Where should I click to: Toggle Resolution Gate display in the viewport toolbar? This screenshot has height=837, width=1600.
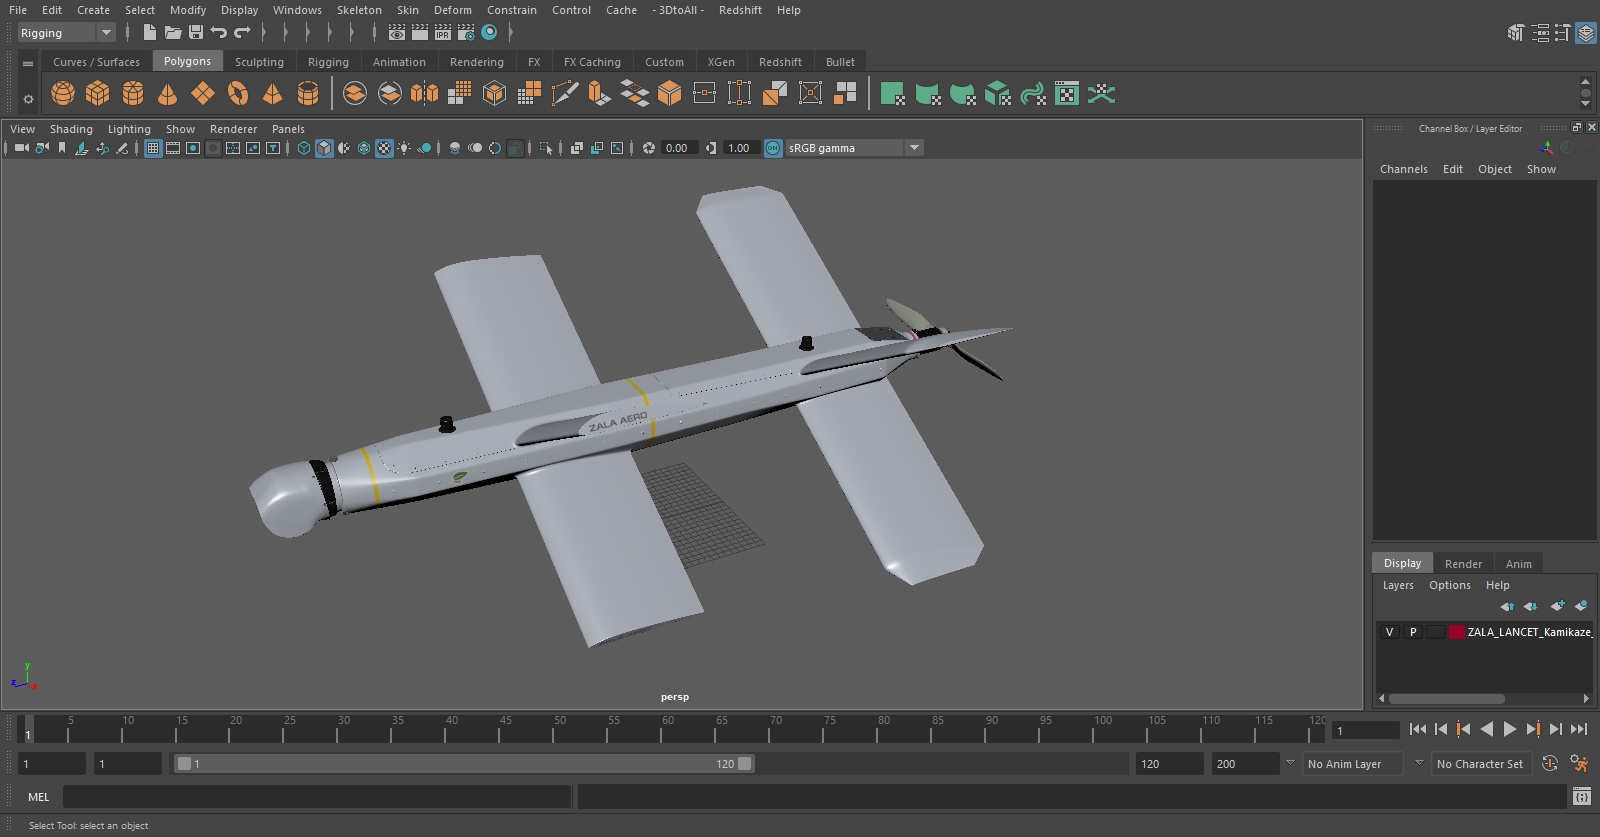(x=193, y=148)
